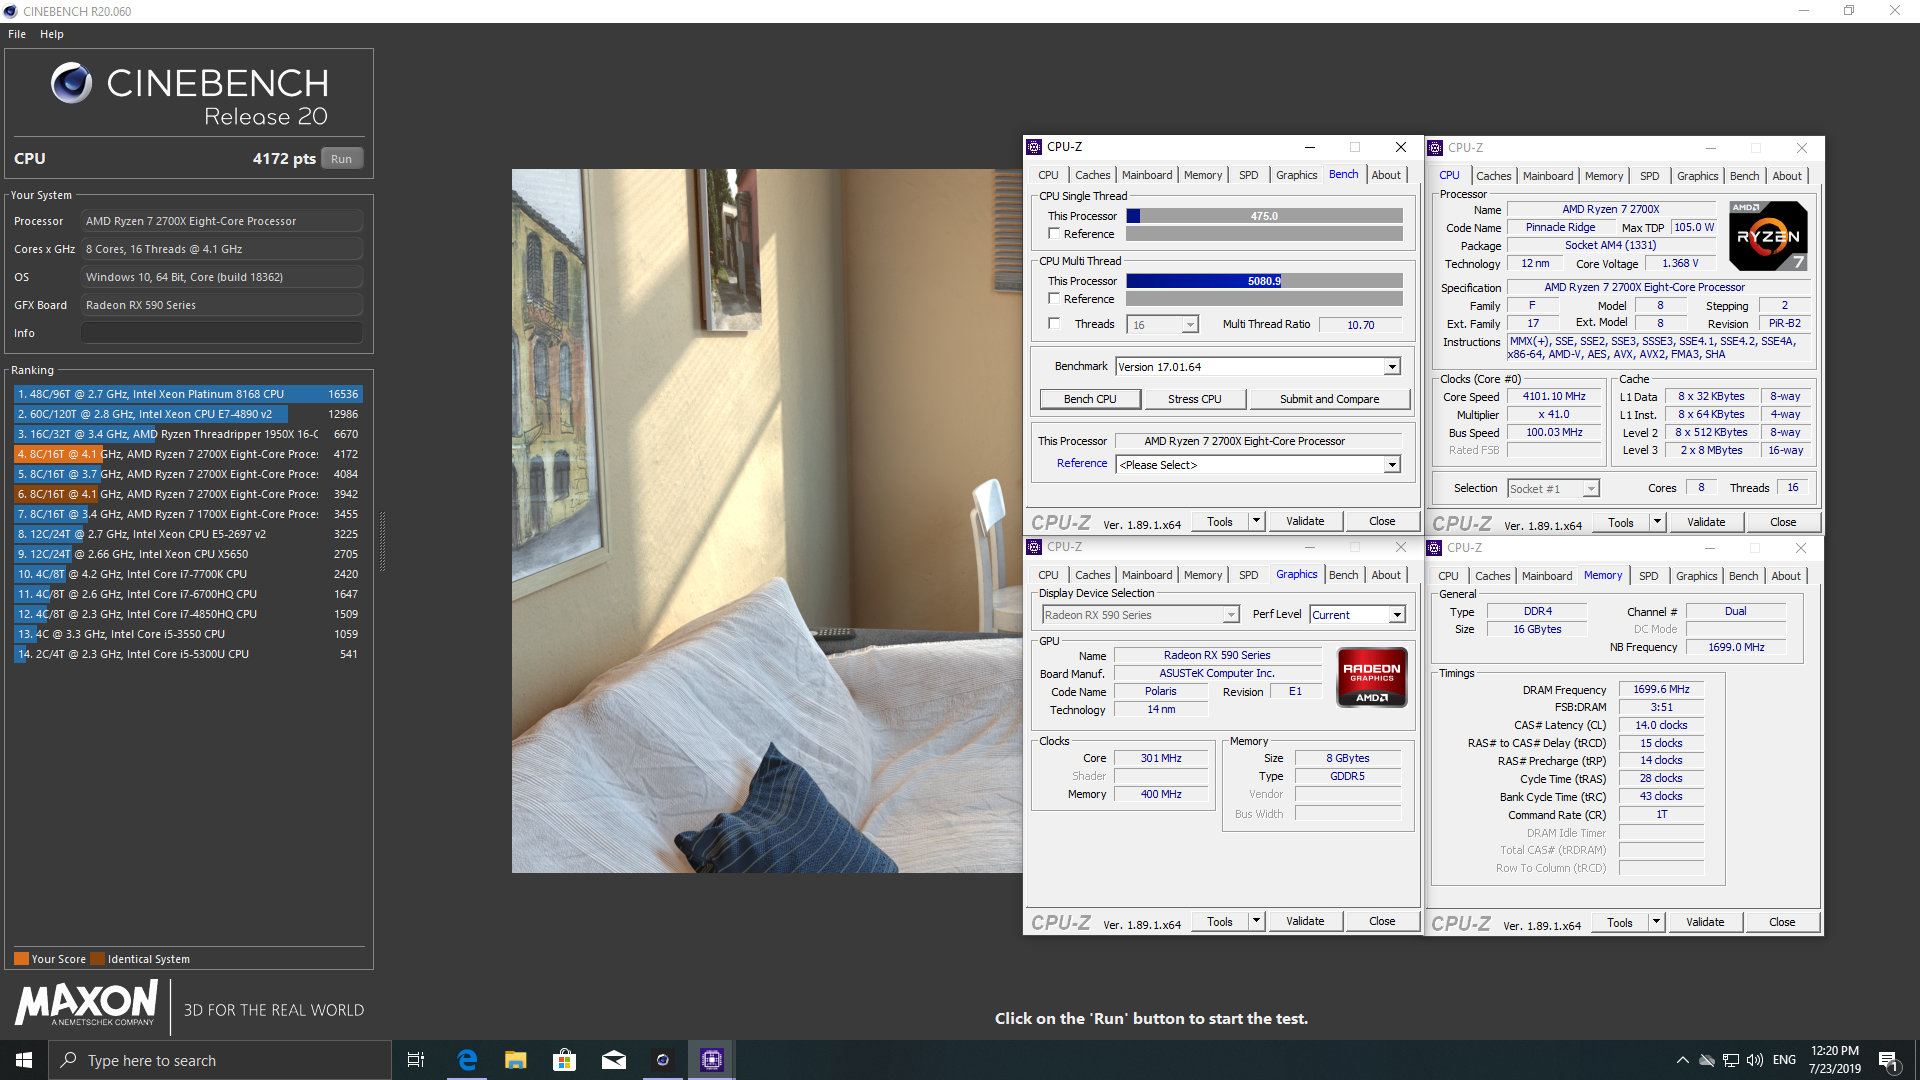
Task: Toggle the Threads checkbox in Bench tab
Action: pyautogui.click(x=1054, y=323)
